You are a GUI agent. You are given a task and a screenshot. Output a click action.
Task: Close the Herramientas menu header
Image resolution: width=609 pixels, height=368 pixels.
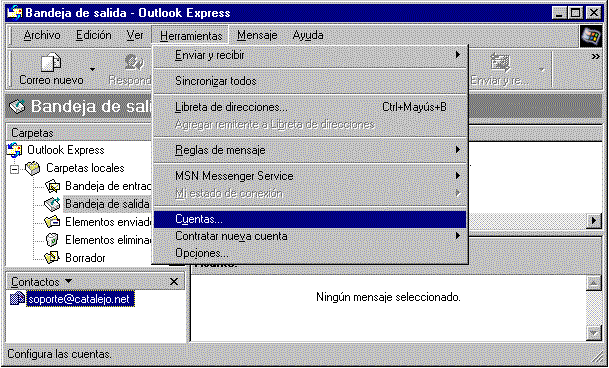tap(191, 35)
